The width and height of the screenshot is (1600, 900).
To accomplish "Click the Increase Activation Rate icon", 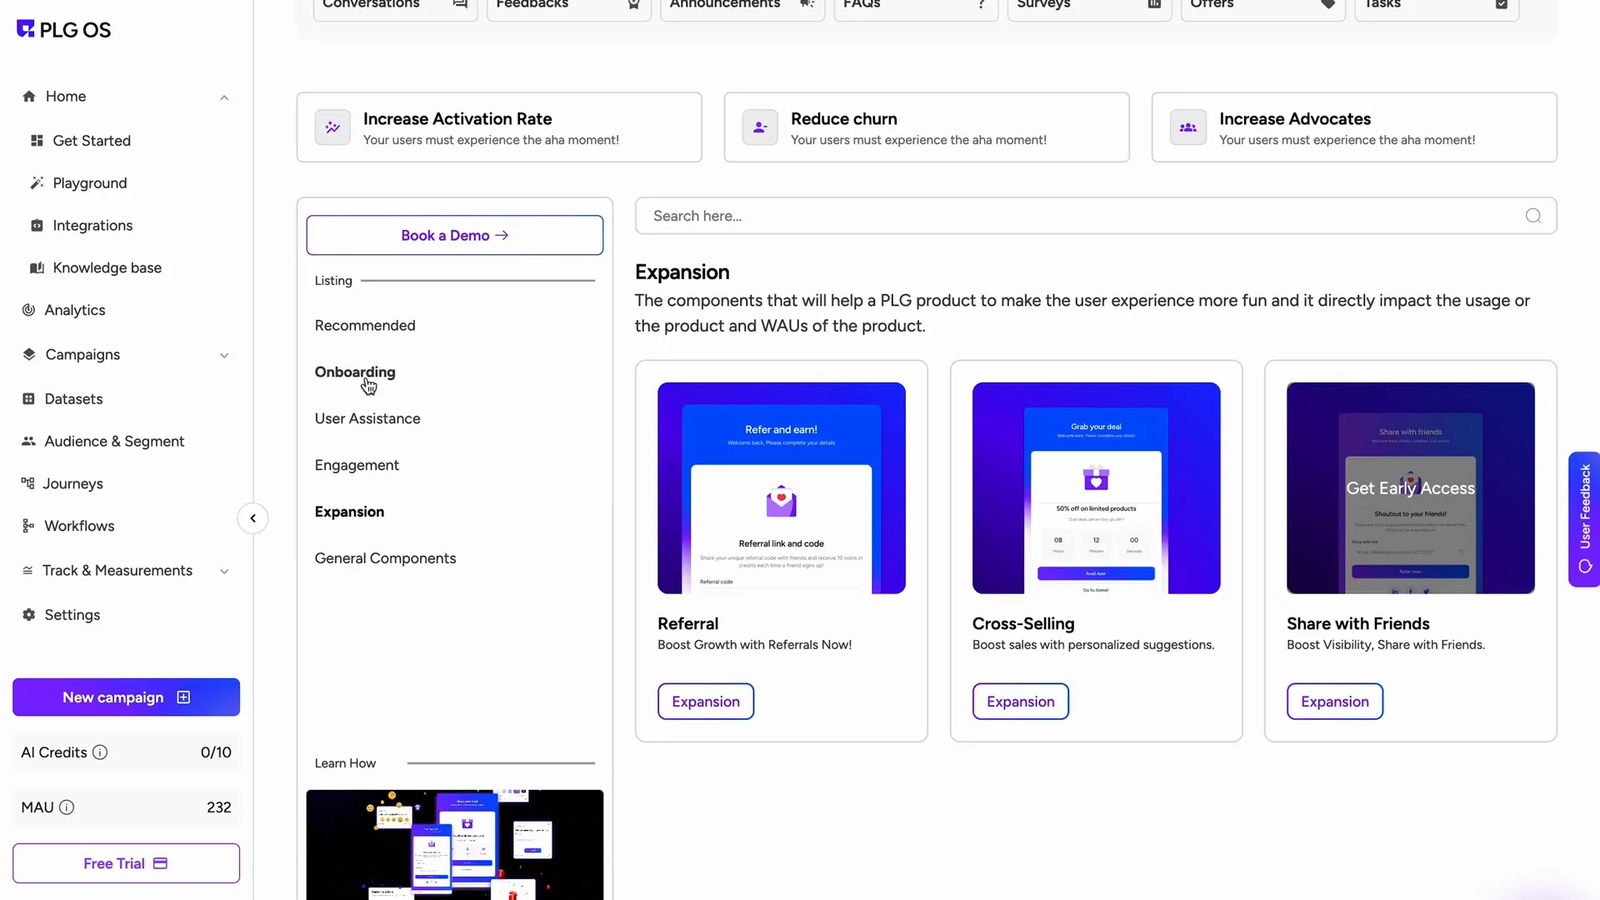I will (x=333, y=128).
